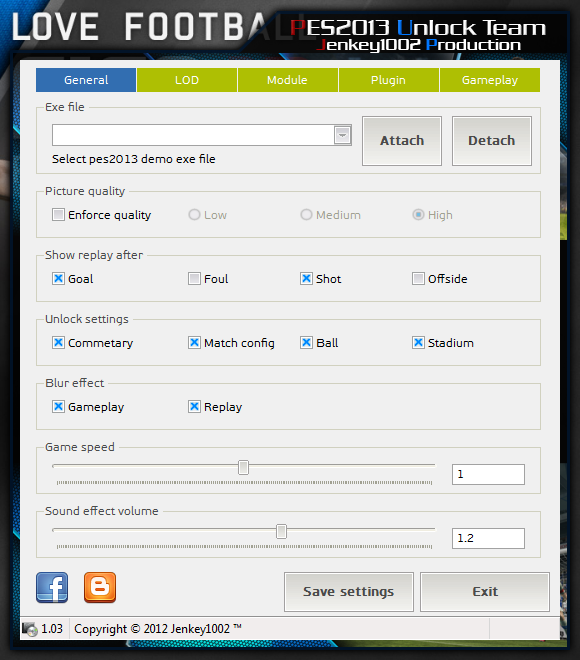Screen dimensions: 580x660
Task: Enable the Enforce quality checkbox
Action: 58,215
